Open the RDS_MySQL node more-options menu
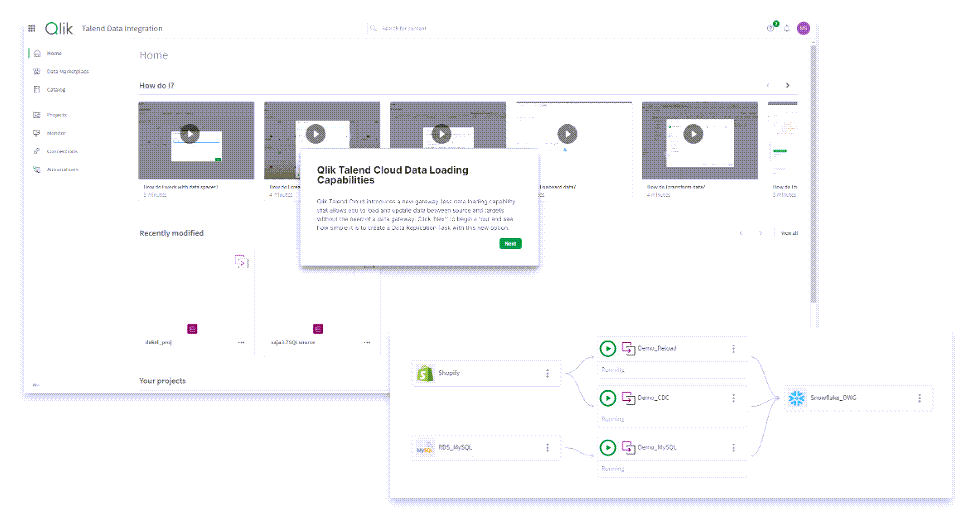This screenshot has height=520, width=973. click(x=547, y=447)
